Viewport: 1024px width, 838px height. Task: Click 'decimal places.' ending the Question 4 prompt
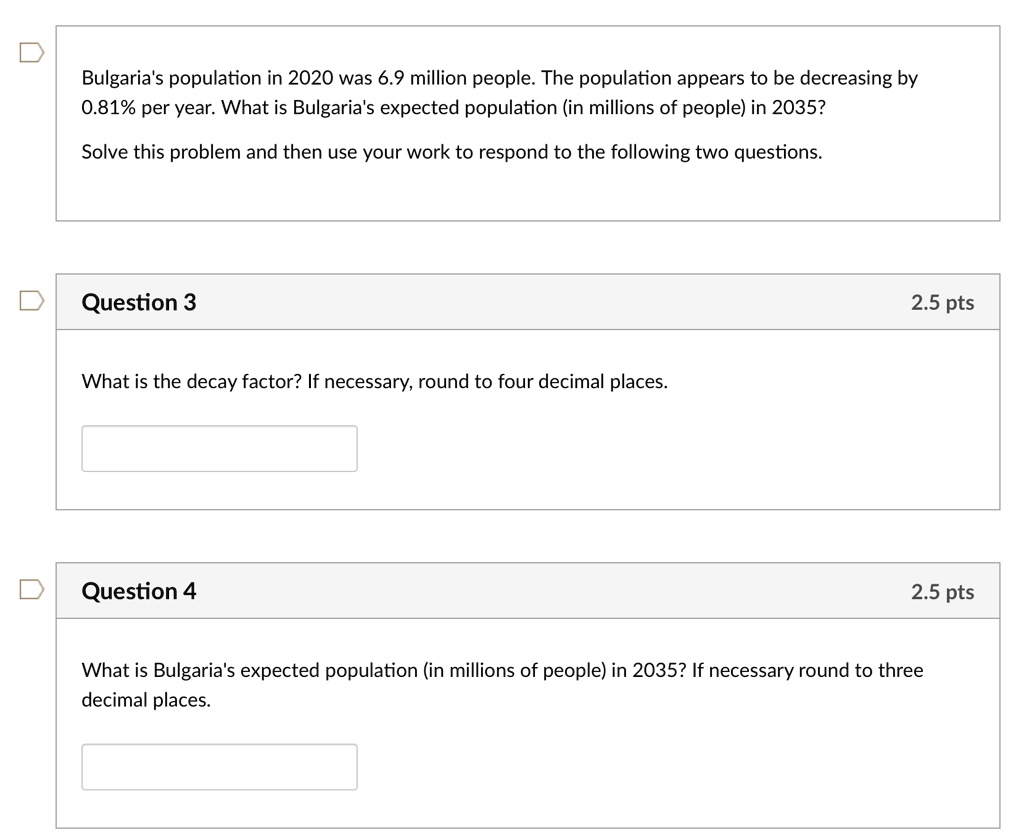(146, 700)
